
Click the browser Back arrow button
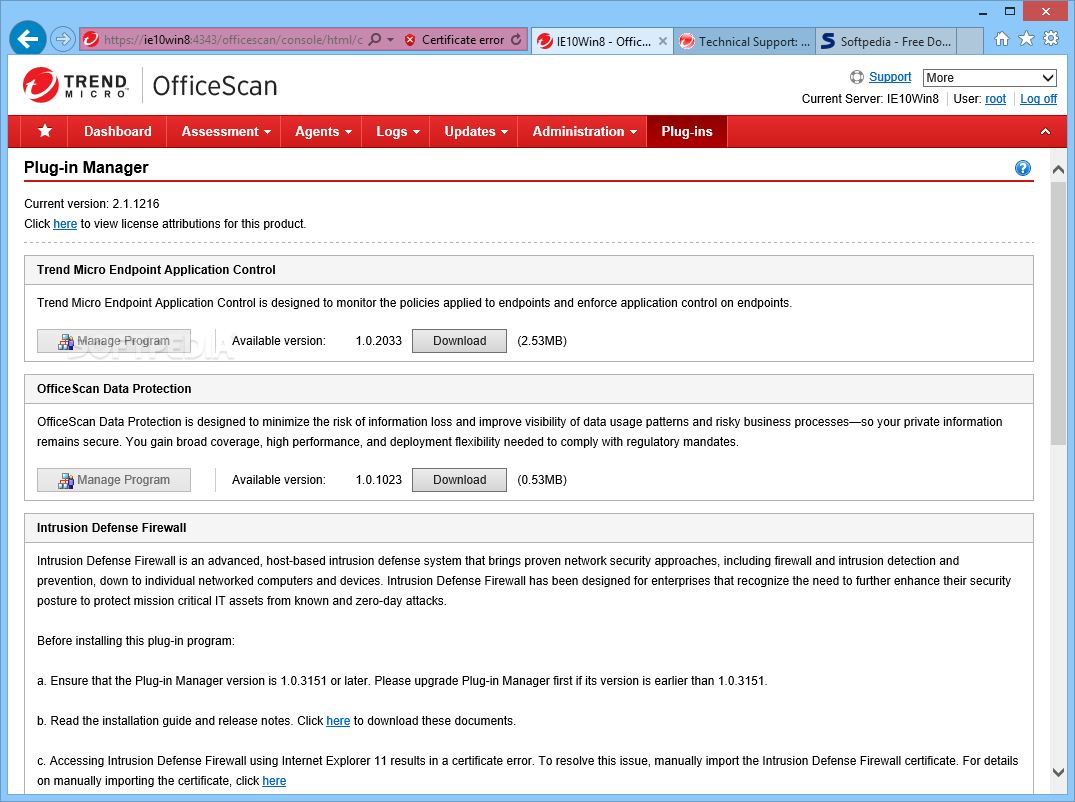(x=28, y=39)
